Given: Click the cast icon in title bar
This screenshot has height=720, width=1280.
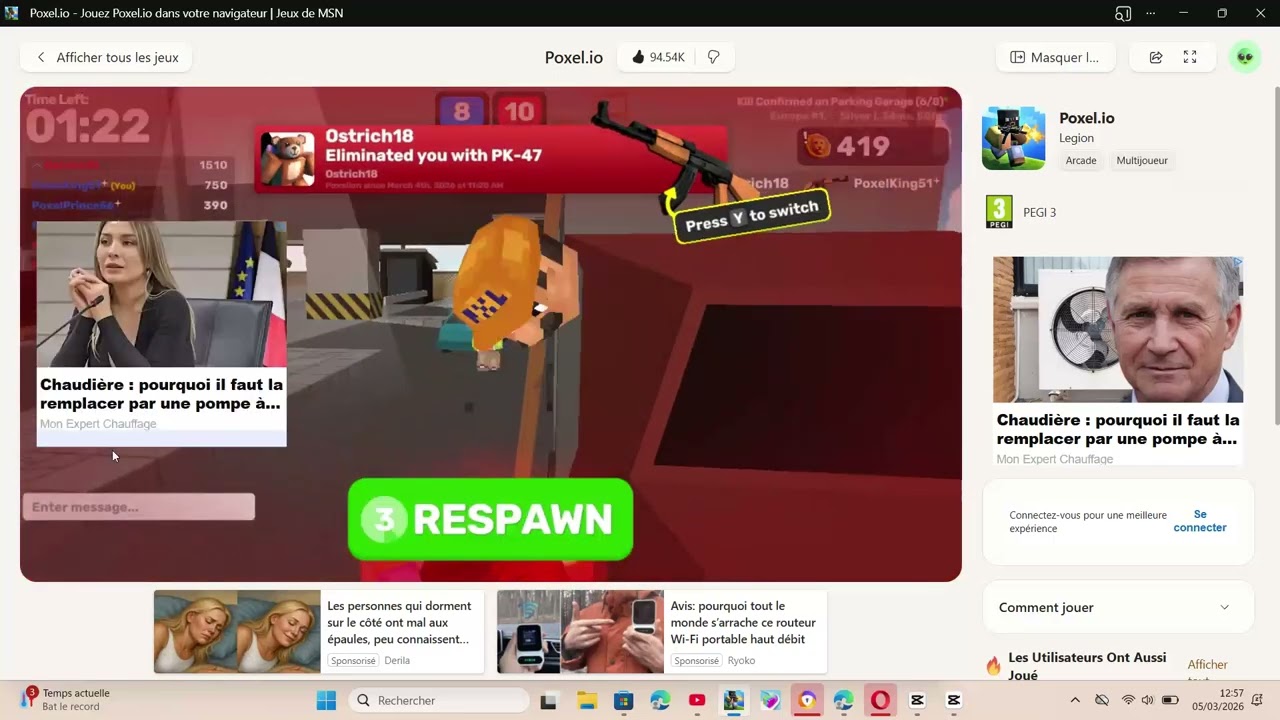Looking at the screenshot, I should tap(1123, 13).
